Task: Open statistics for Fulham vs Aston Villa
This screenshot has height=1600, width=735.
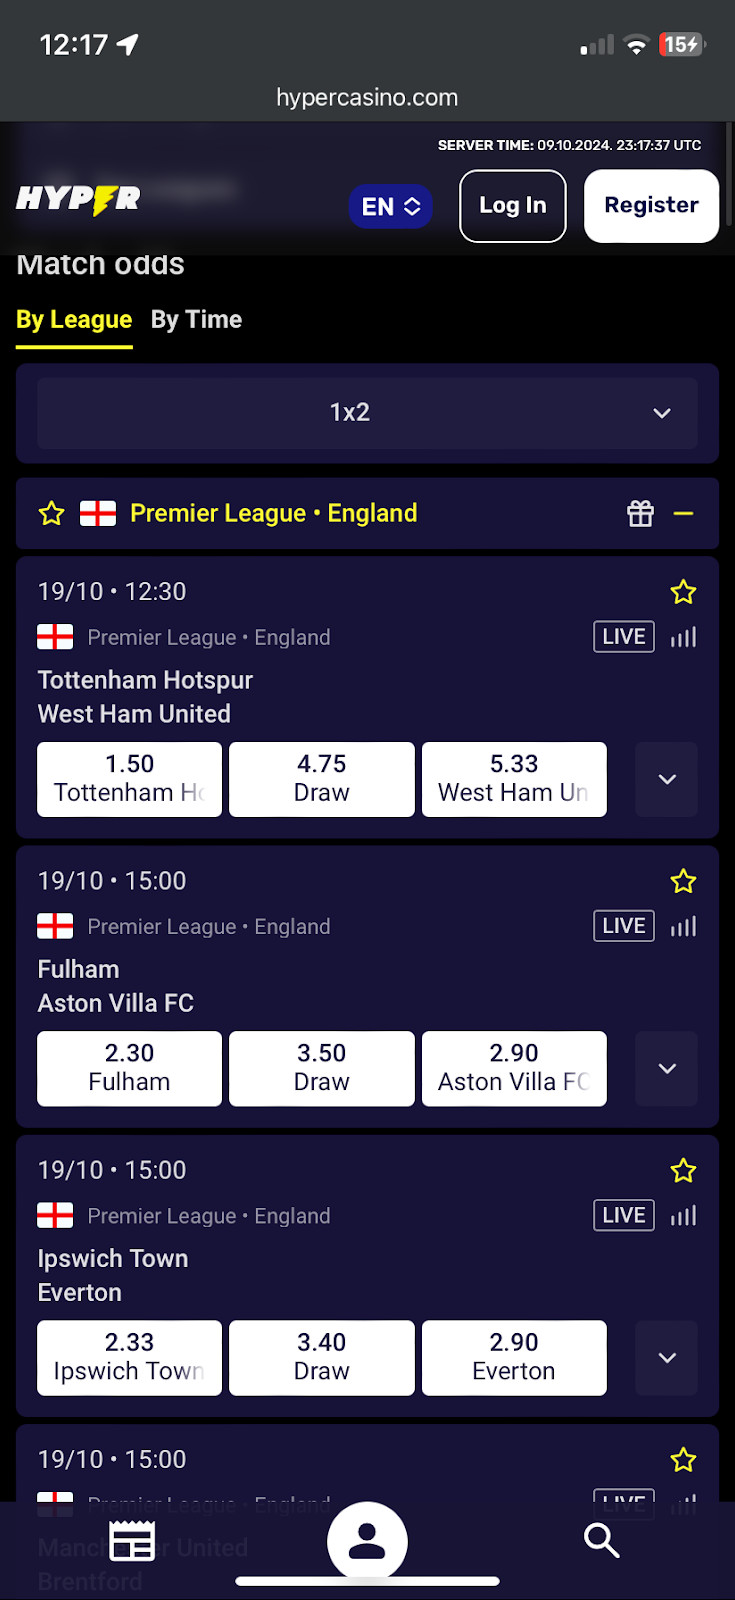Action: pyautogui.click(x=684, y=927)
